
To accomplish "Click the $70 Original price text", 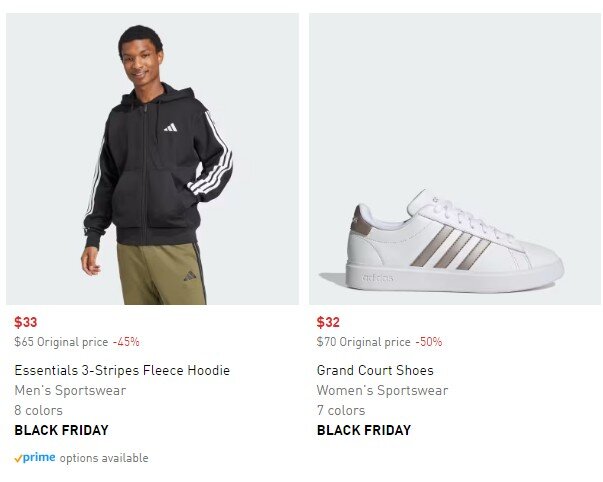I will pyautogui.click(x=363, y=342).
